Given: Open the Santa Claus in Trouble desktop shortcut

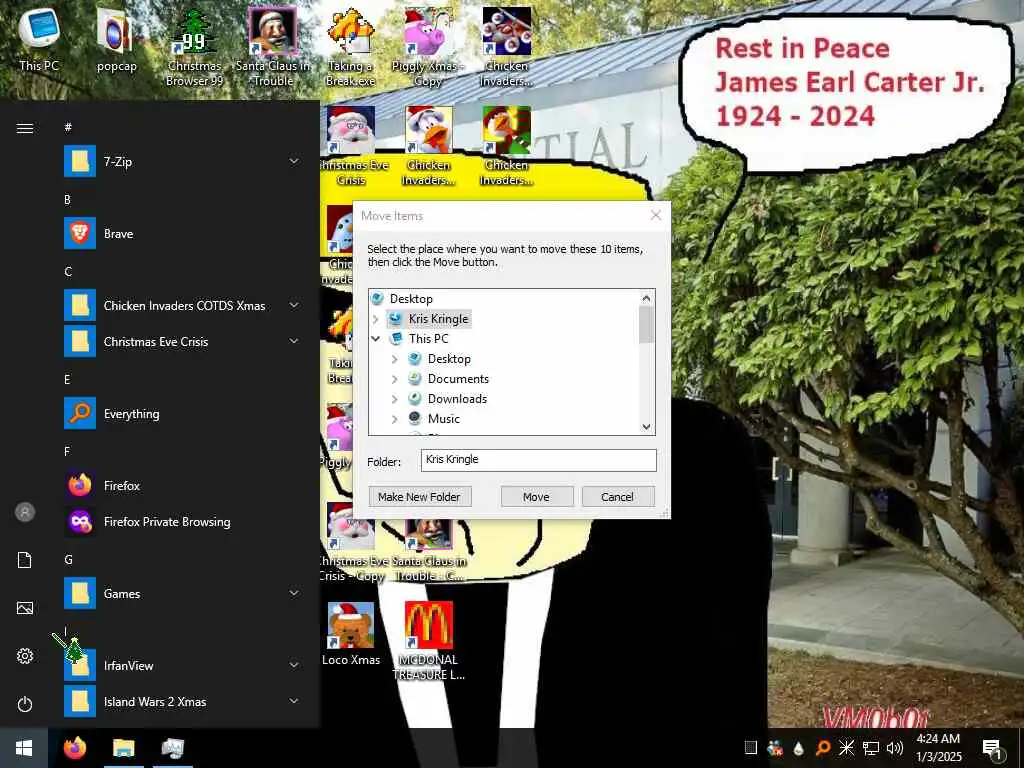Looking at the screenshot, I should click(272, 47).
